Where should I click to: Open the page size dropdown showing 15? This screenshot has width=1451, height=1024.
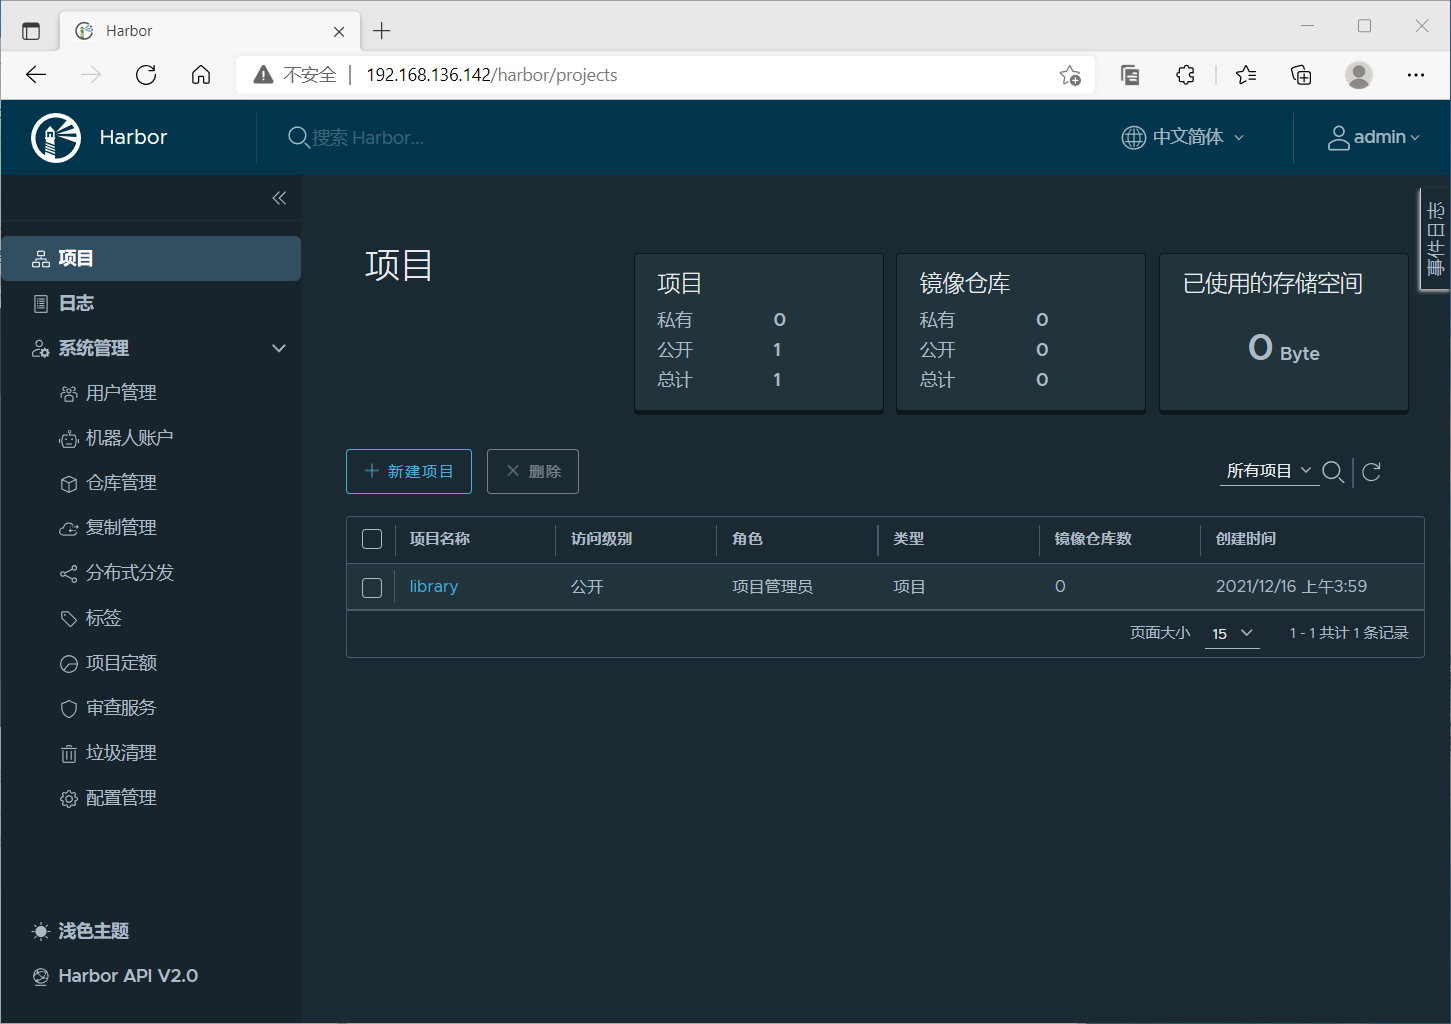[x=1231, y=633]
